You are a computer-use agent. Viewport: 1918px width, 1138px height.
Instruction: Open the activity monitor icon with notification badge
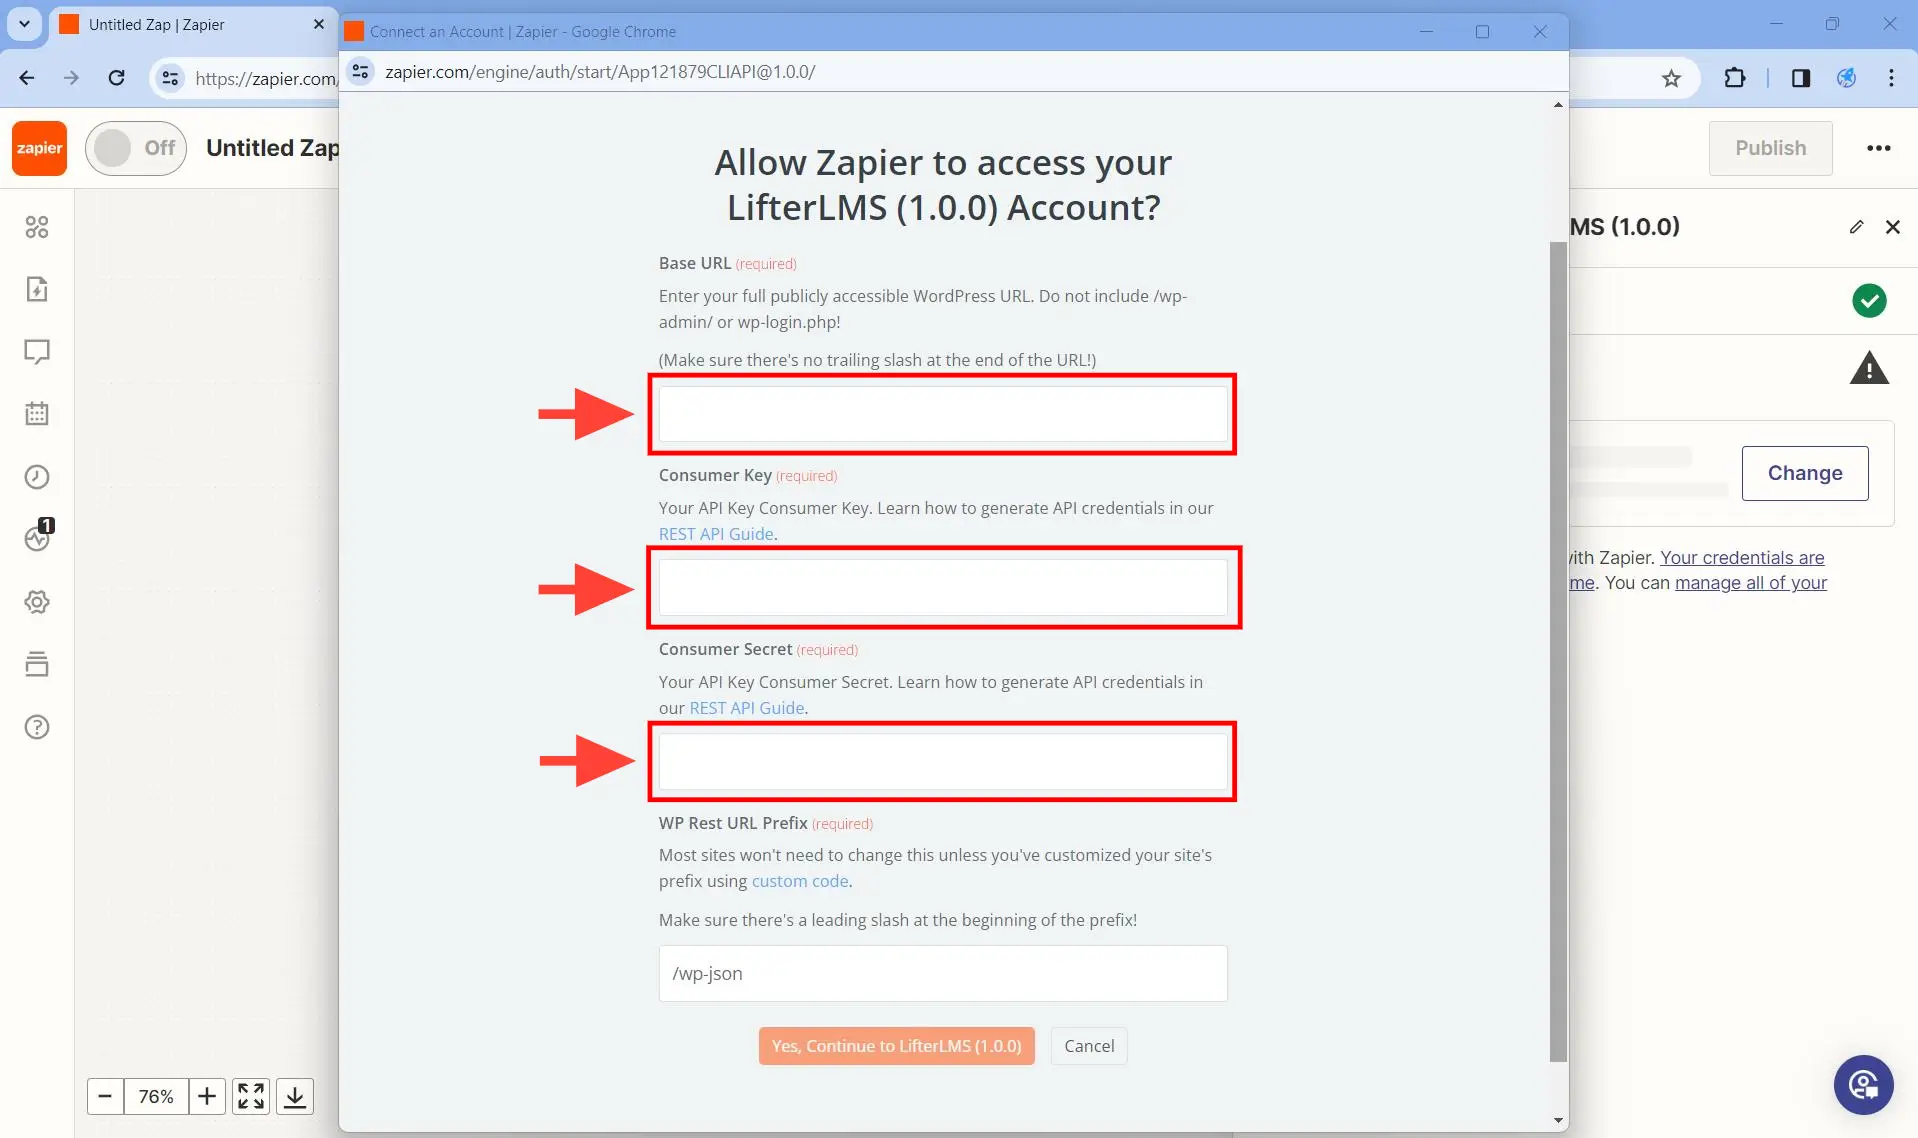[x=37, y=539]
